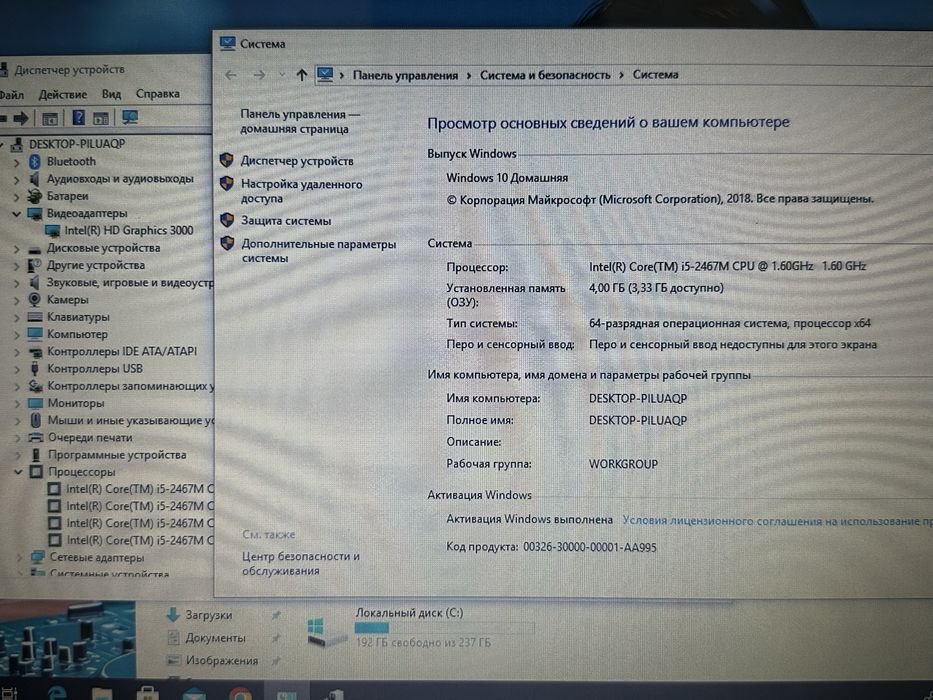The image size is (933, 700).
Task: Click the Chrome icon on the taskbar
Action: 240,695
